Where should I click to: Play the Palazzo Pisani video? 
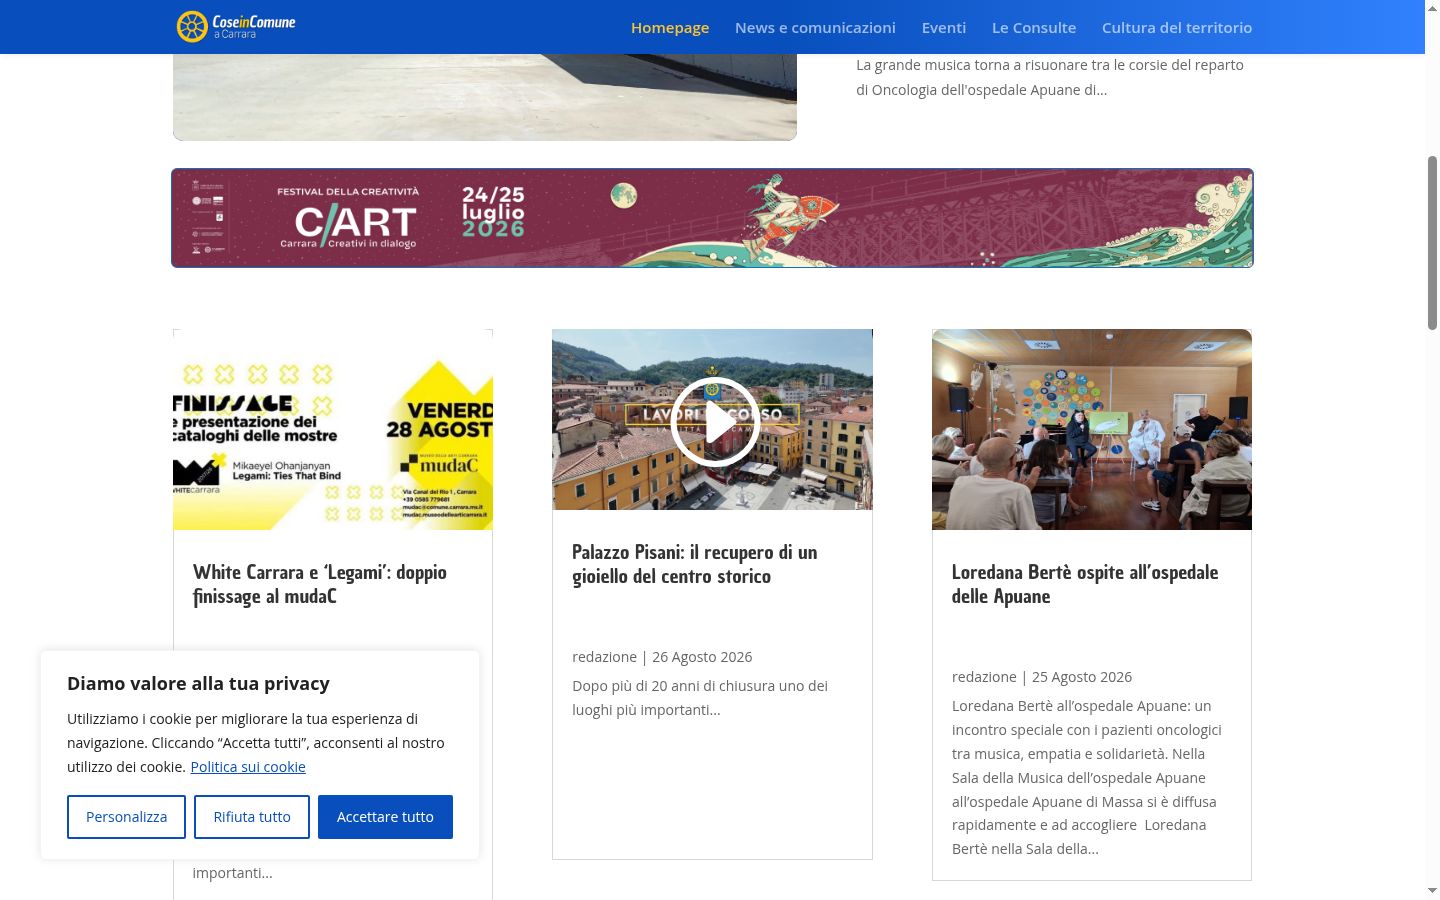(x=715, y=422)
